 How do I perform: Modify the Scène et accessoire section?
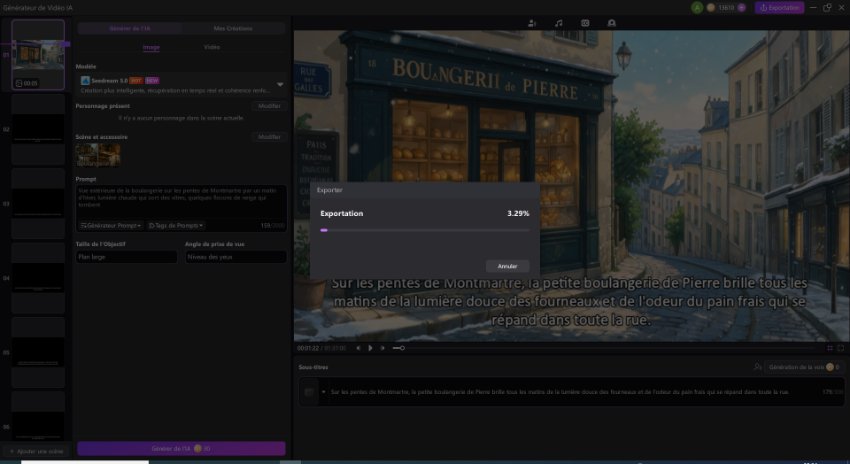tap(269, 137)
